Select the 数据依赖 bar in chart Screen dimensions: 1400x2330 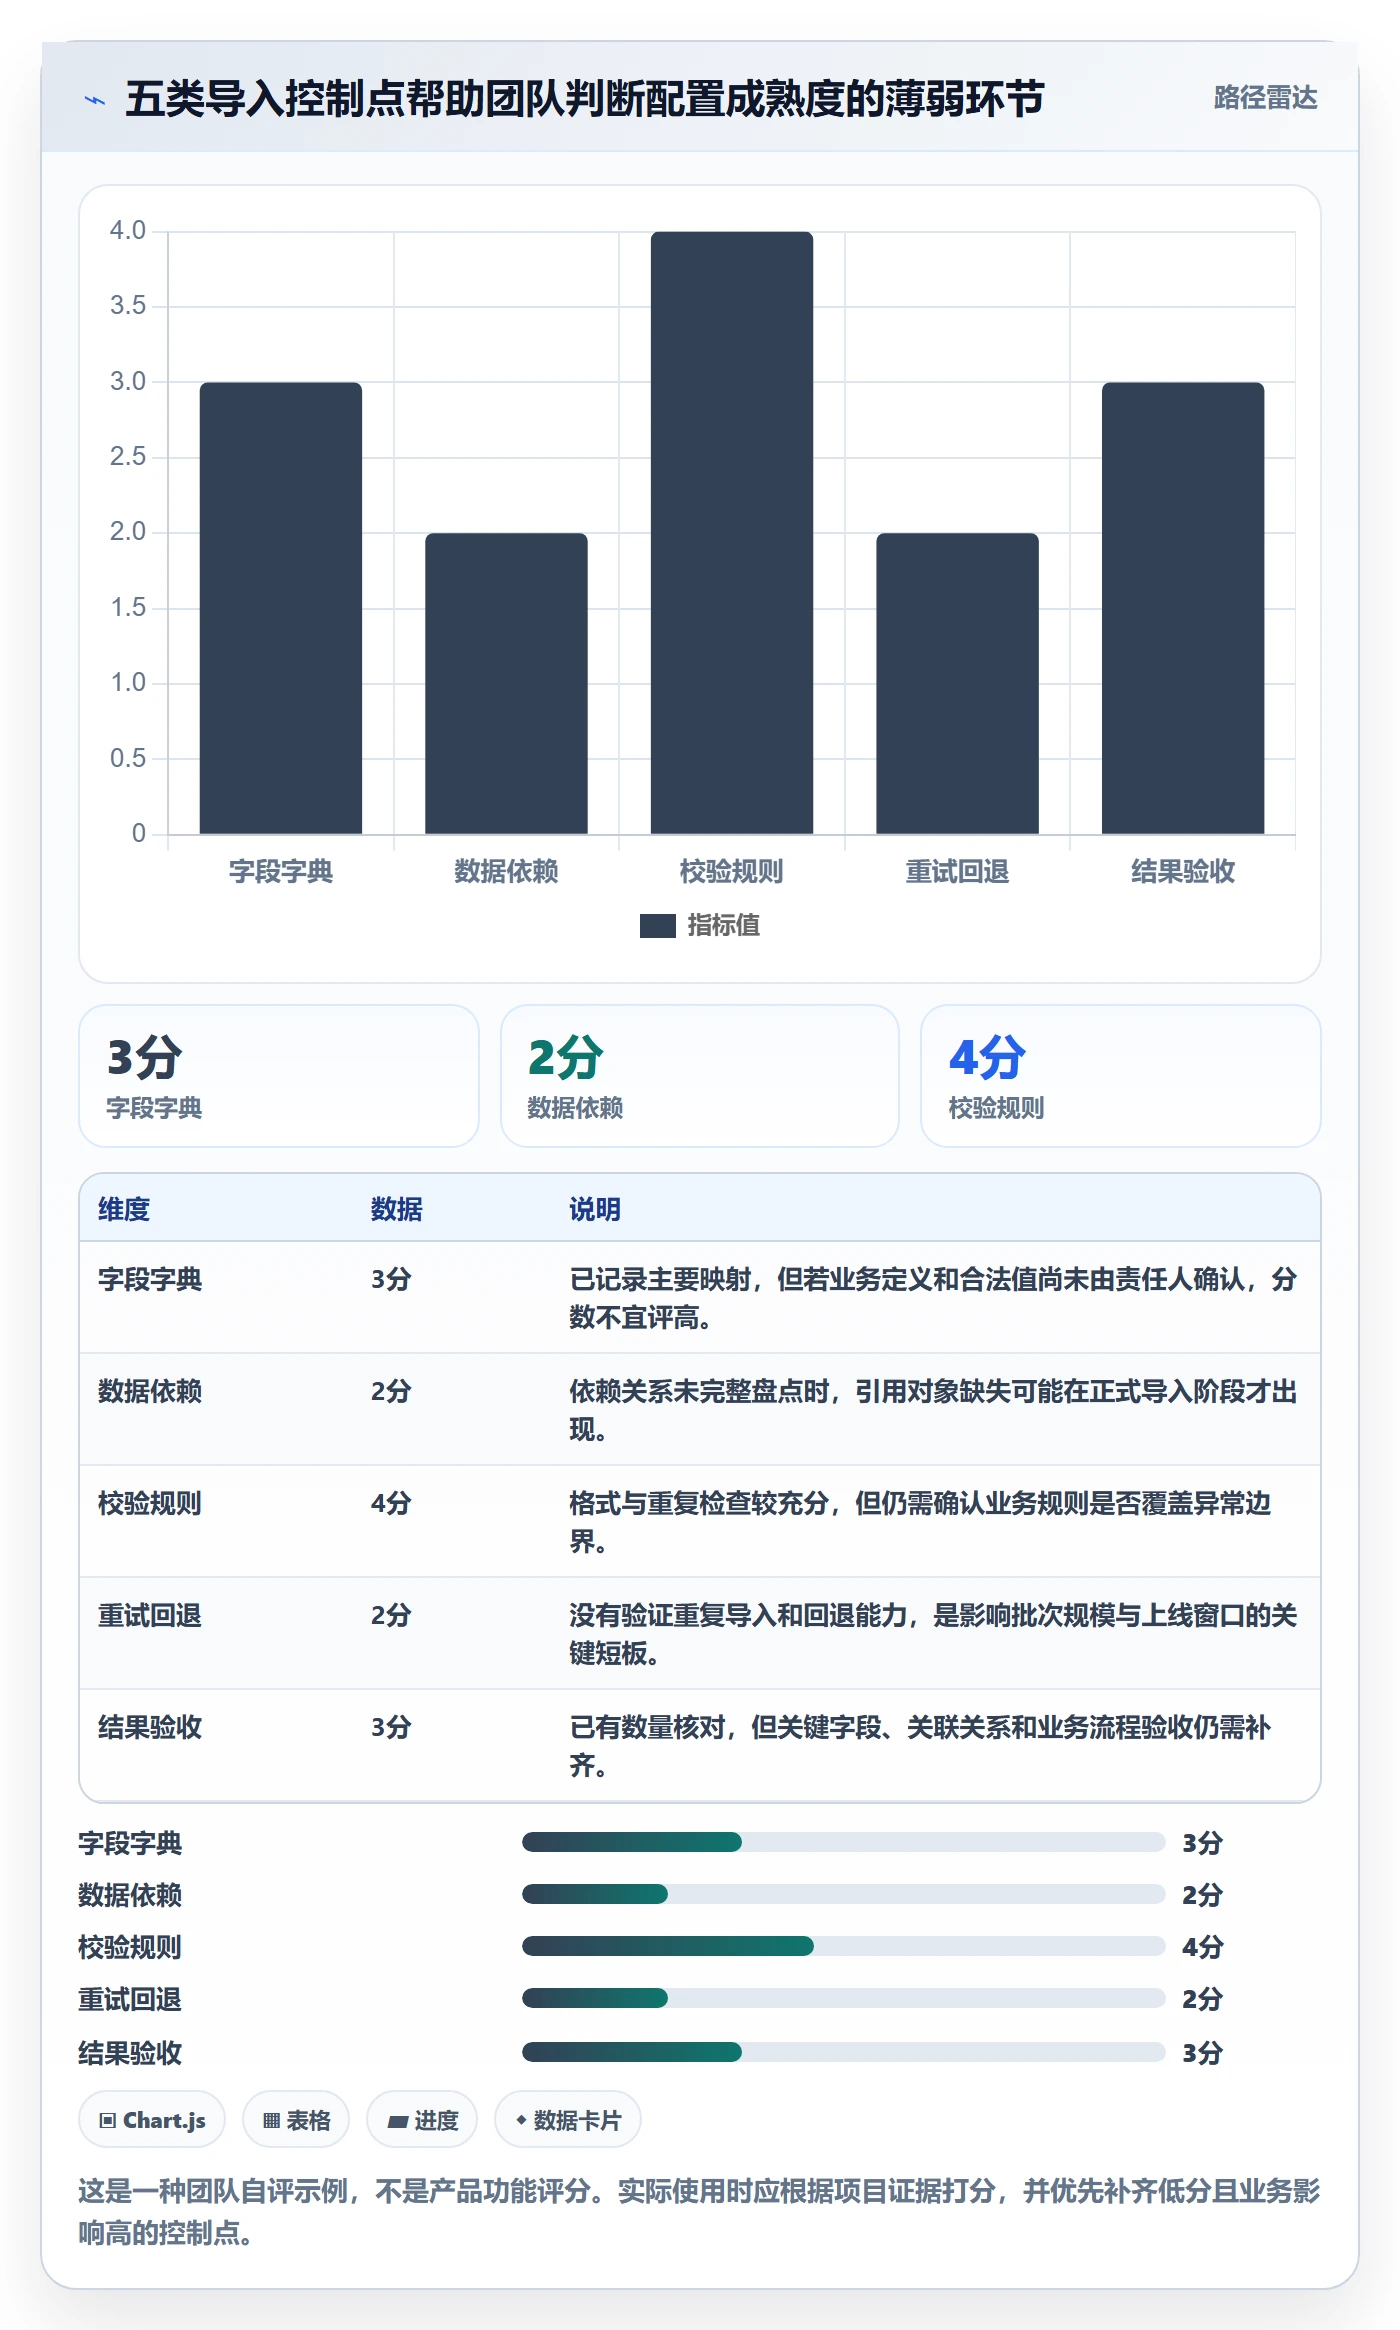pos(506,683)
